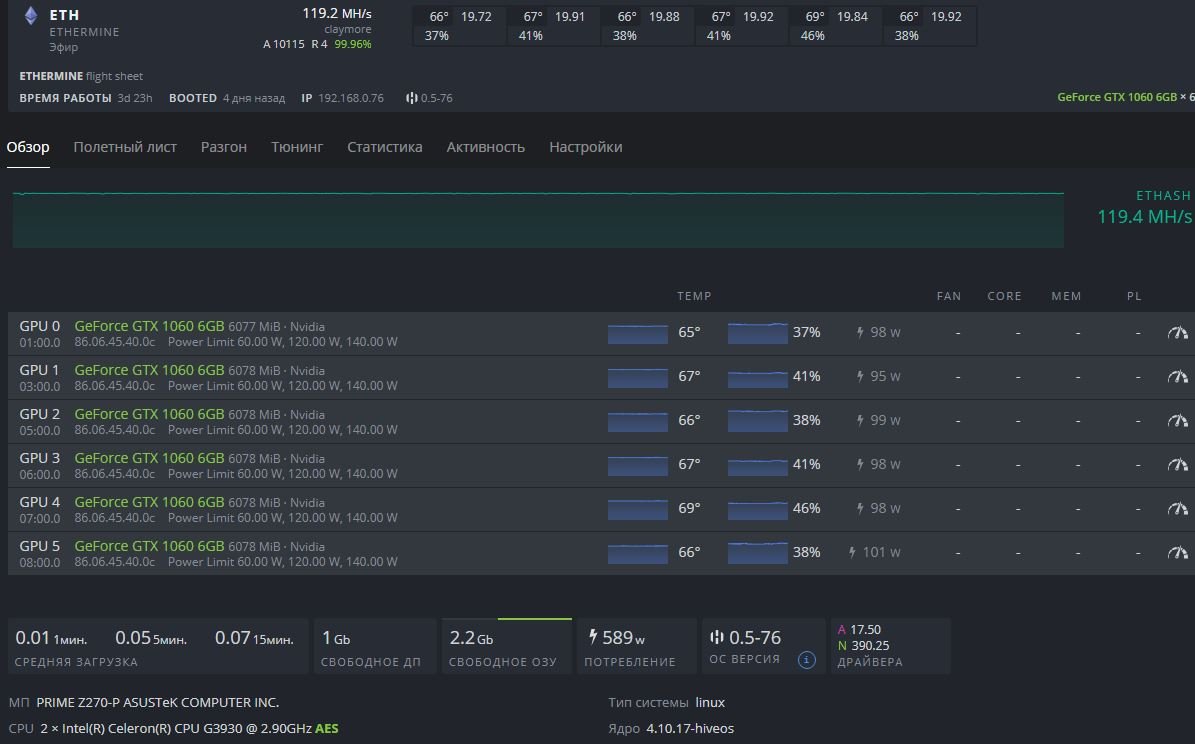Click the power bolt icon in the GPU 1 row
The height and width of the screenshot is (744, 1195).
pos(860,377)
